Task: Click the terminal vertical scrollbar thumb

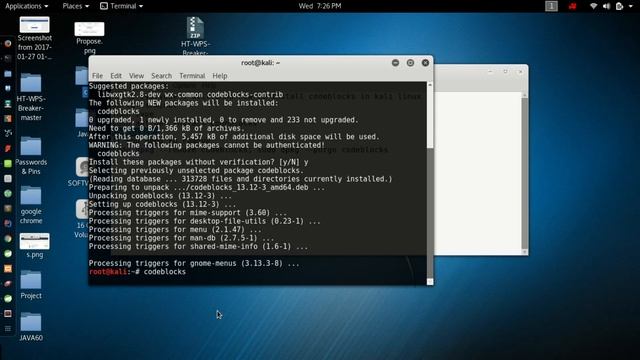Action: pos(430,212)
